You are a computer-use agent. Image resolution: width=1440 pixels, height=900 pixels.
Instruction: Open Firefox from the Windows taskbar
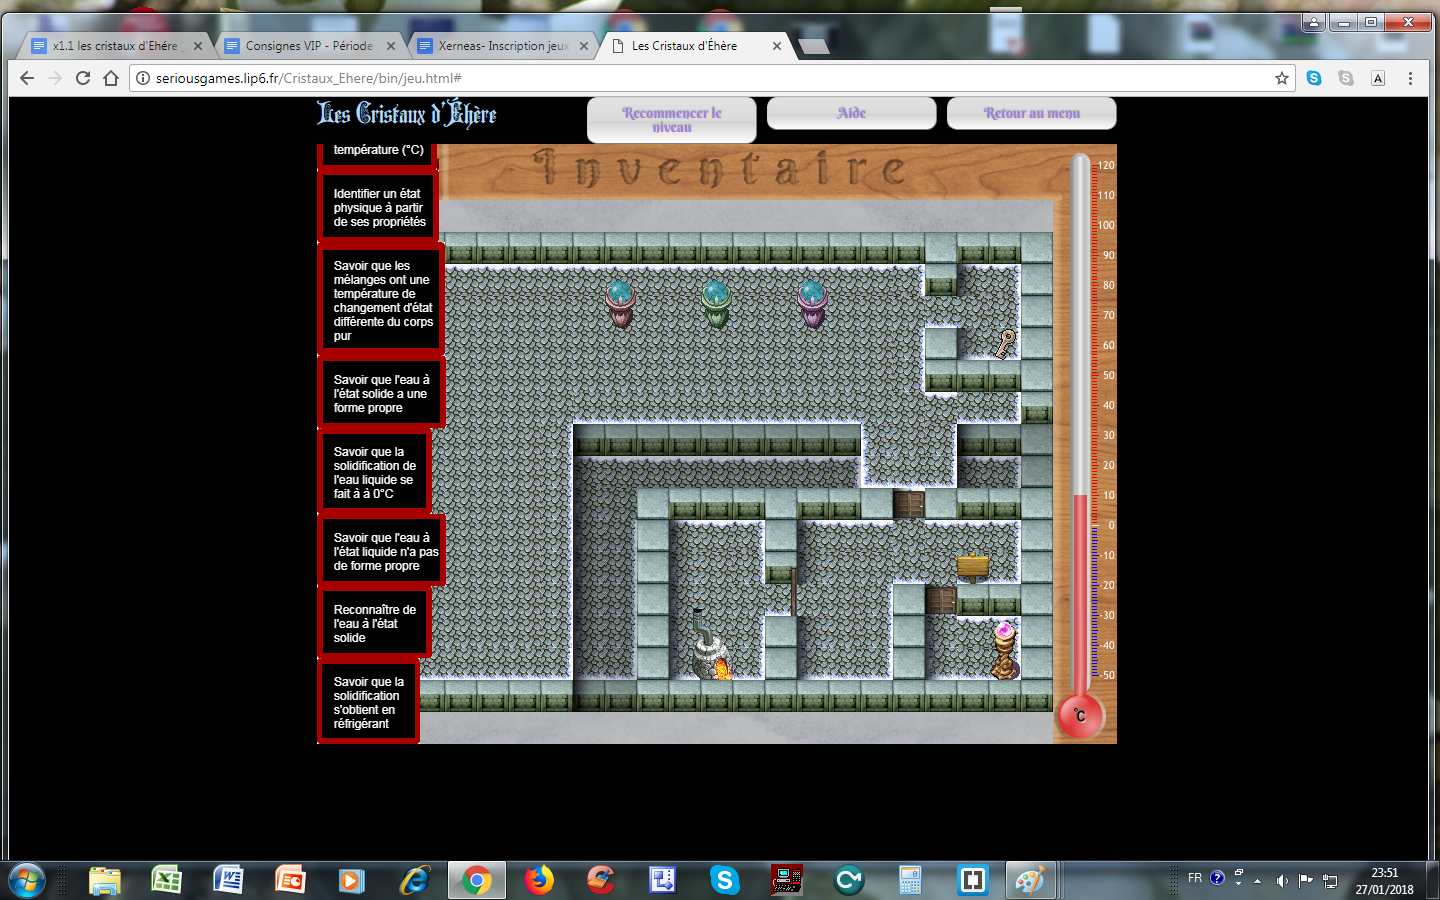539,880
